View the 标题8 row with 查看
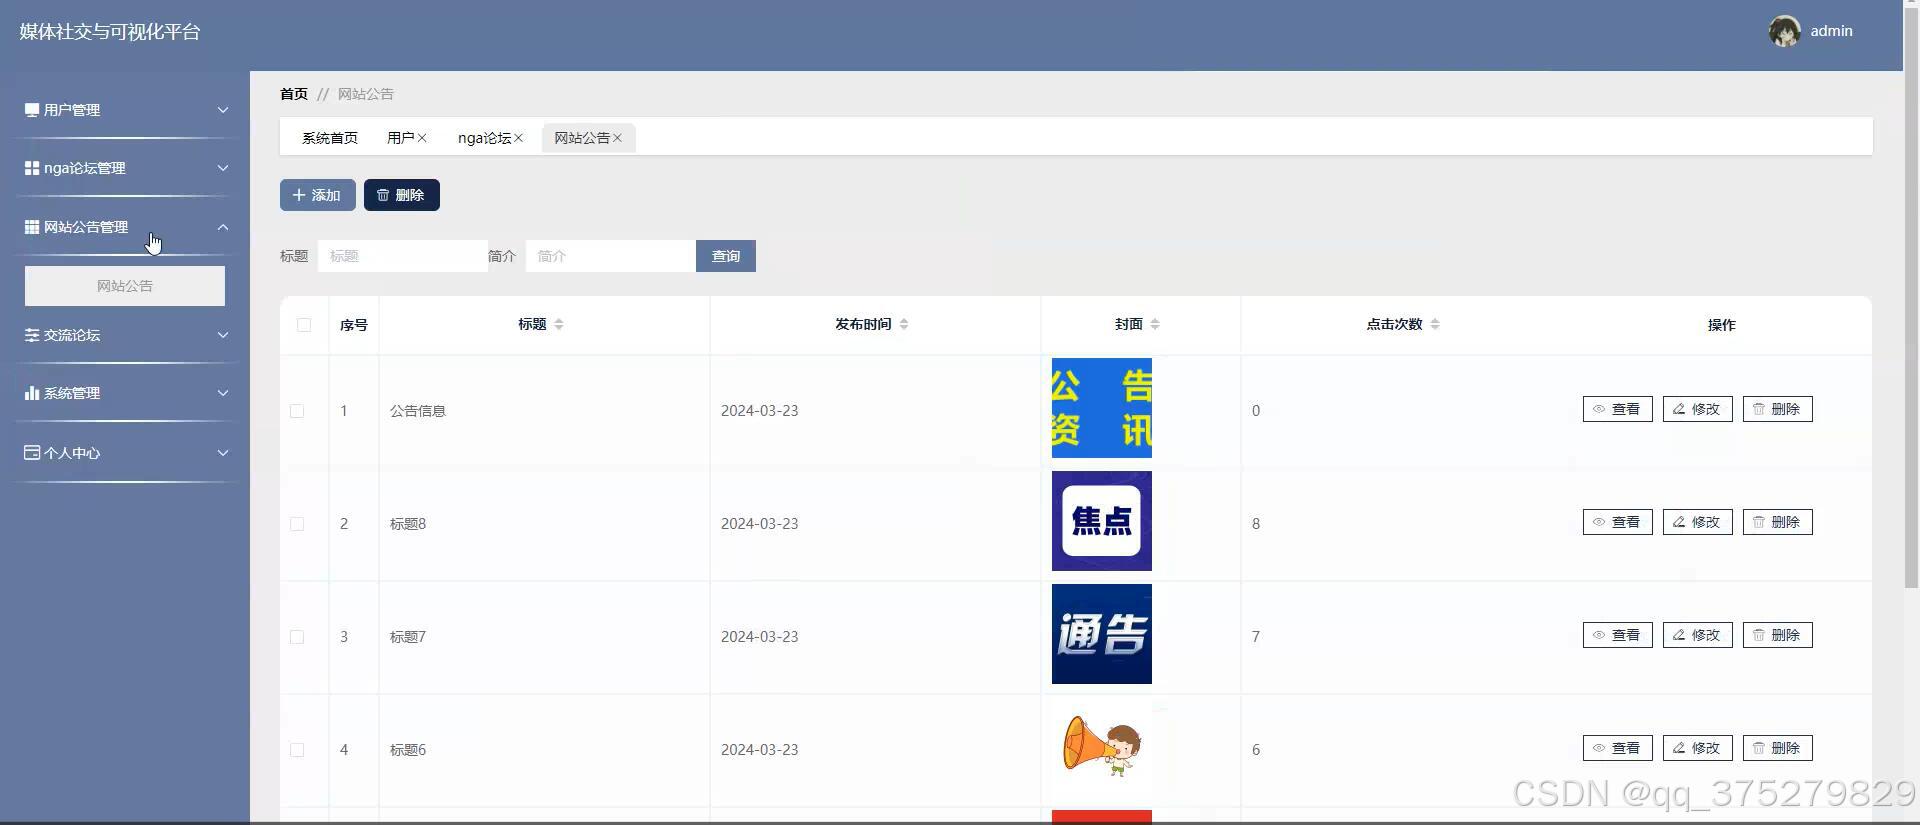 1617,522
